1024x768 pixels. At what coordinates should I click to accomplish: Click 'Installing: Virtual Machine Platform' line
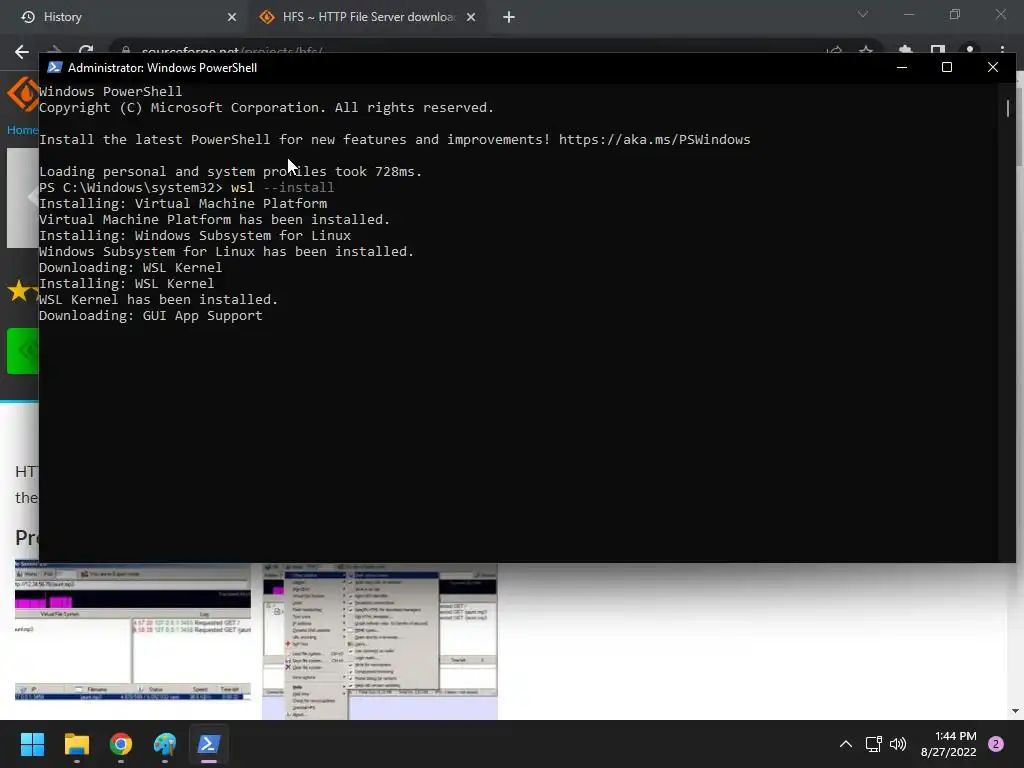[183, 203]
